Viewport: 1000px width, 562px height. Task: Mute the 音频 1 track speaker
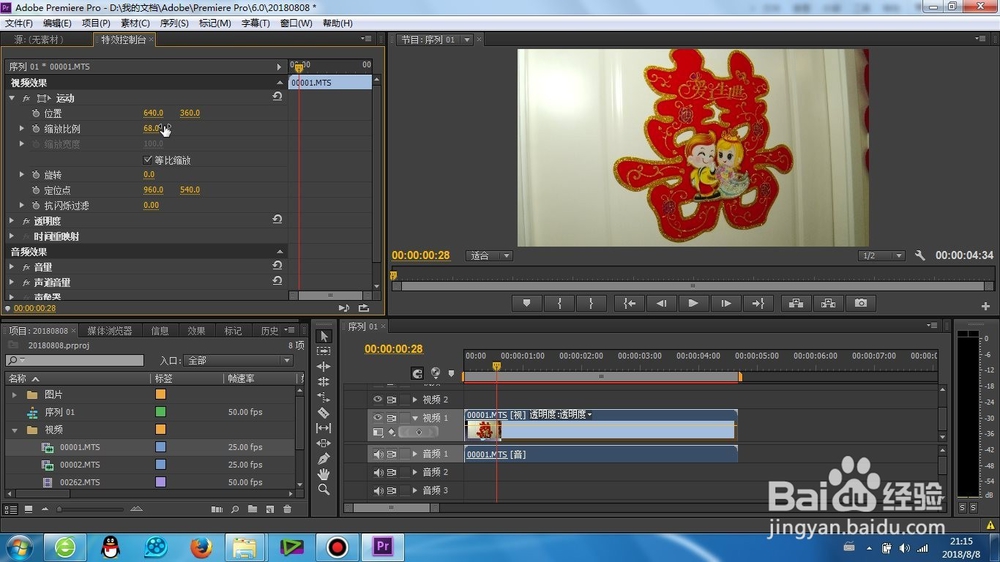tap(378, 454)
